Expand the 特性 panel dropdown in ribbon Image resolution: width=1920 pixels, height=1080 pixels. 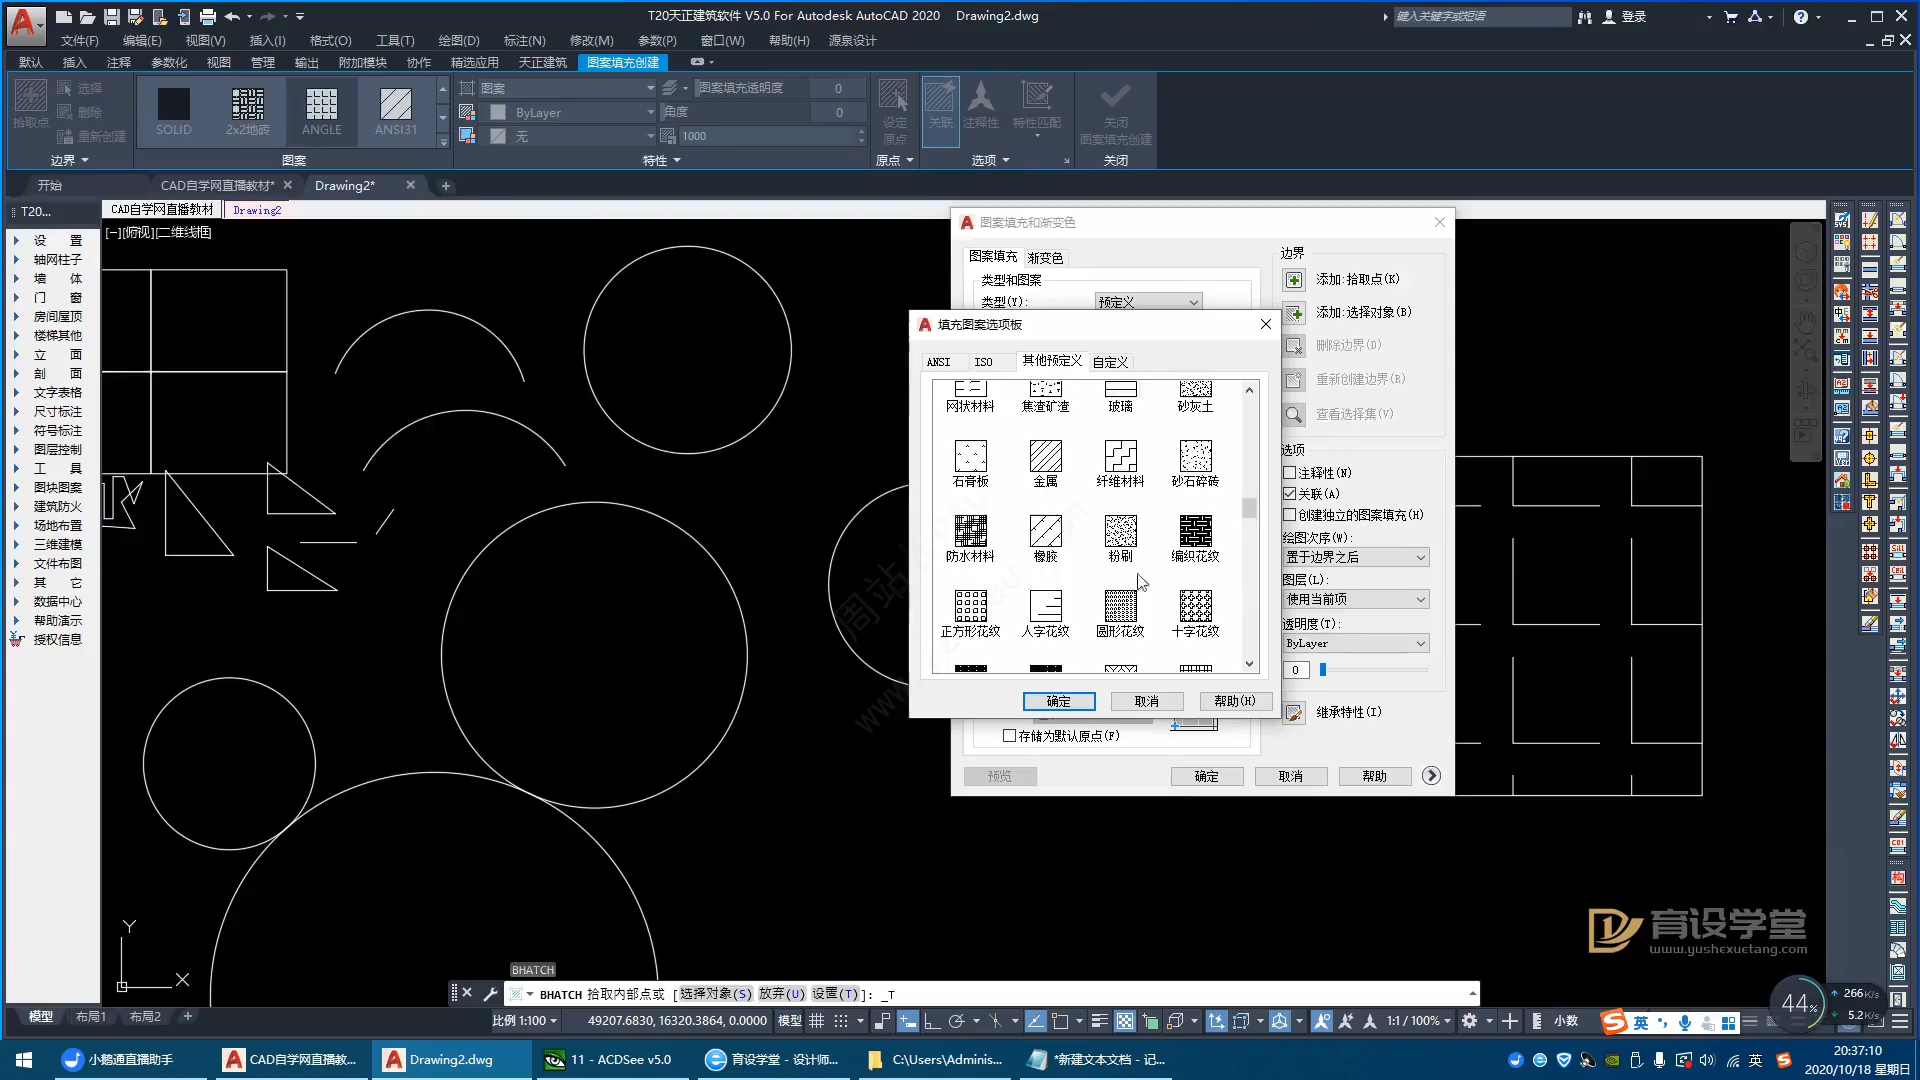661,160
